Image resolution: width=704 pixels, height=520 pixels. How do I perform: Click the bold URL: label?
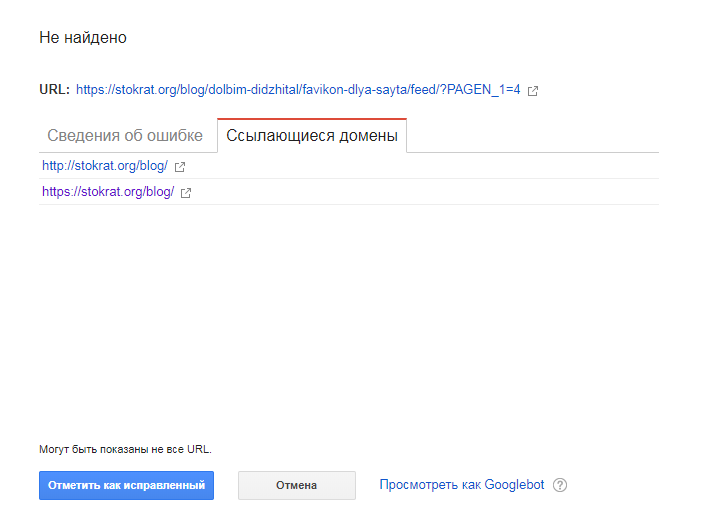(x=54, y=90)
